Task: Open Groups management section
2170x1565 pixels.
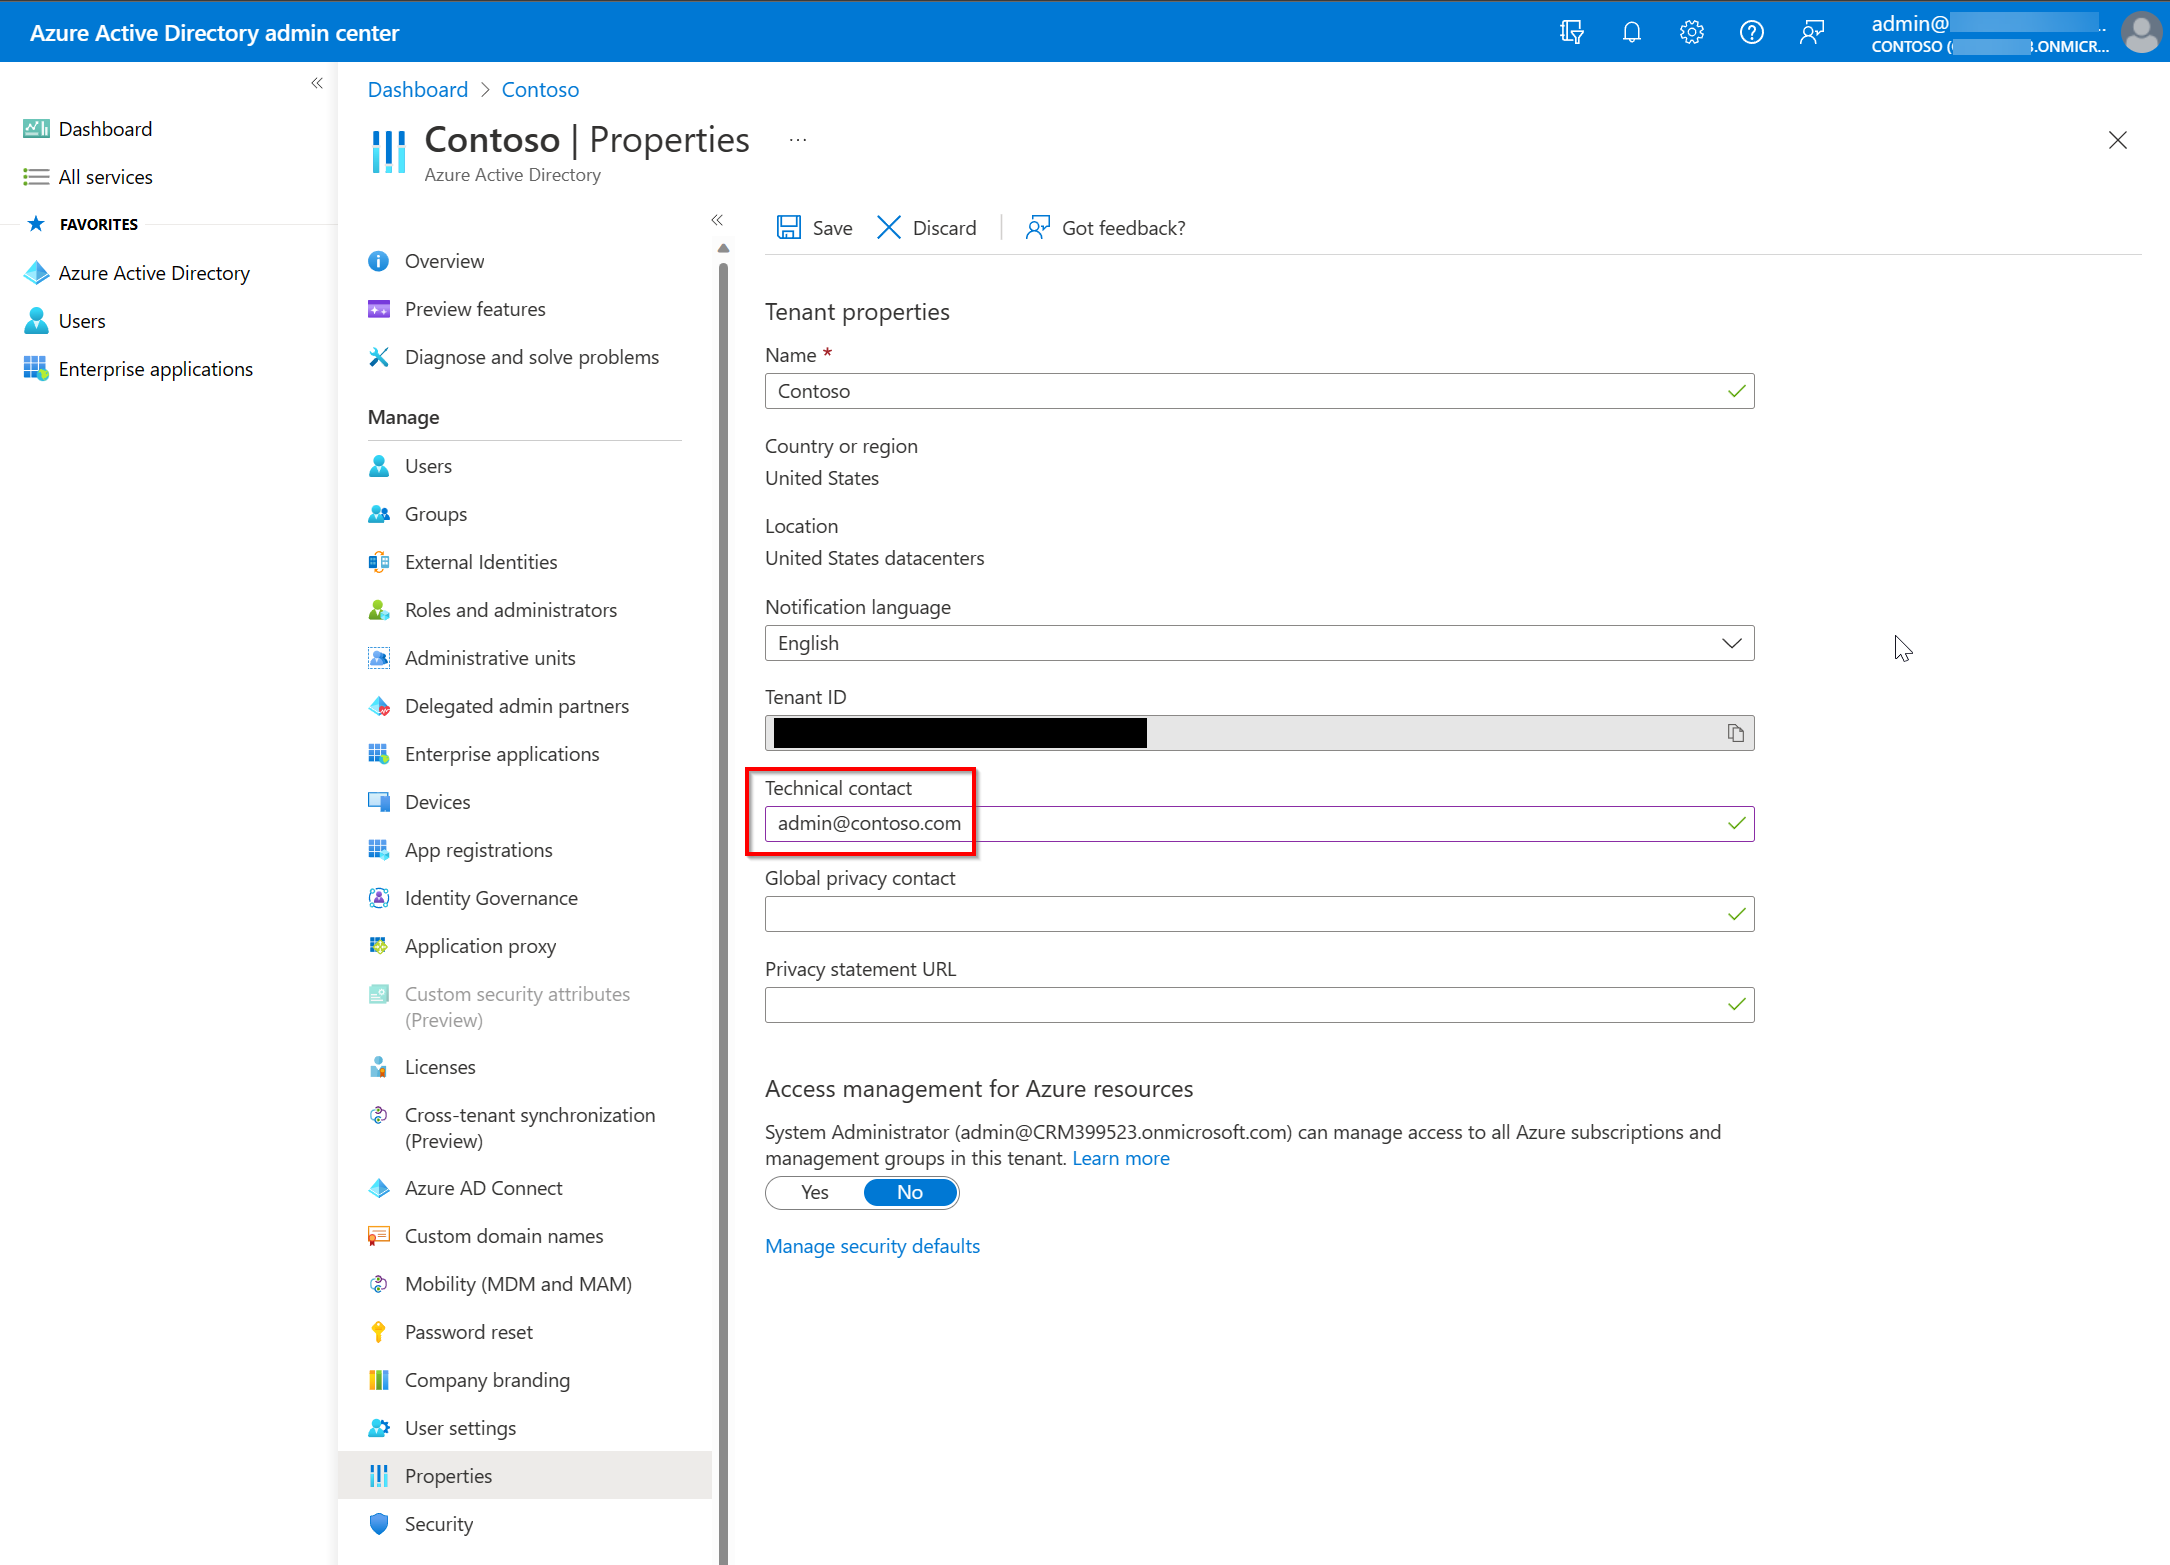Action: click(x=433, y=514)
